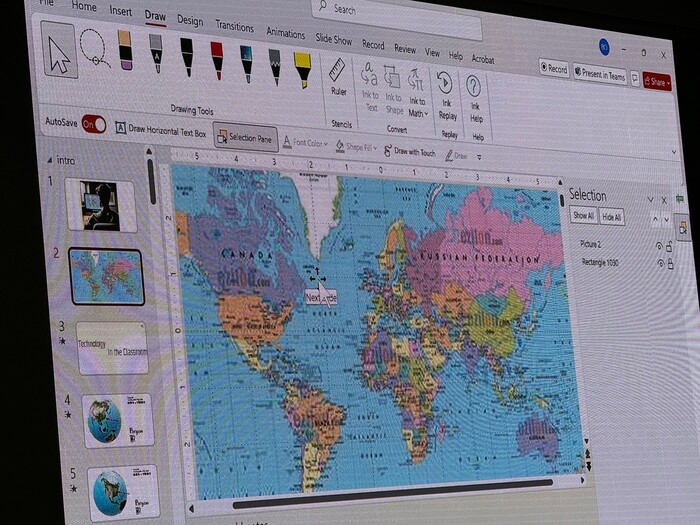Click the Ink to Text button
The height and width of the screenshot is (525, 700).
click(370, 87)
